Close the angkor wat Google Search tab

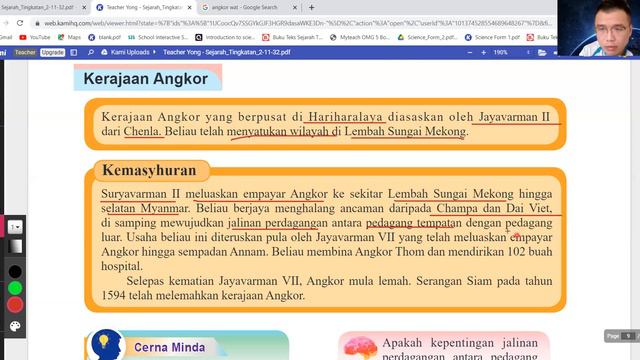[x=295, y=7]
